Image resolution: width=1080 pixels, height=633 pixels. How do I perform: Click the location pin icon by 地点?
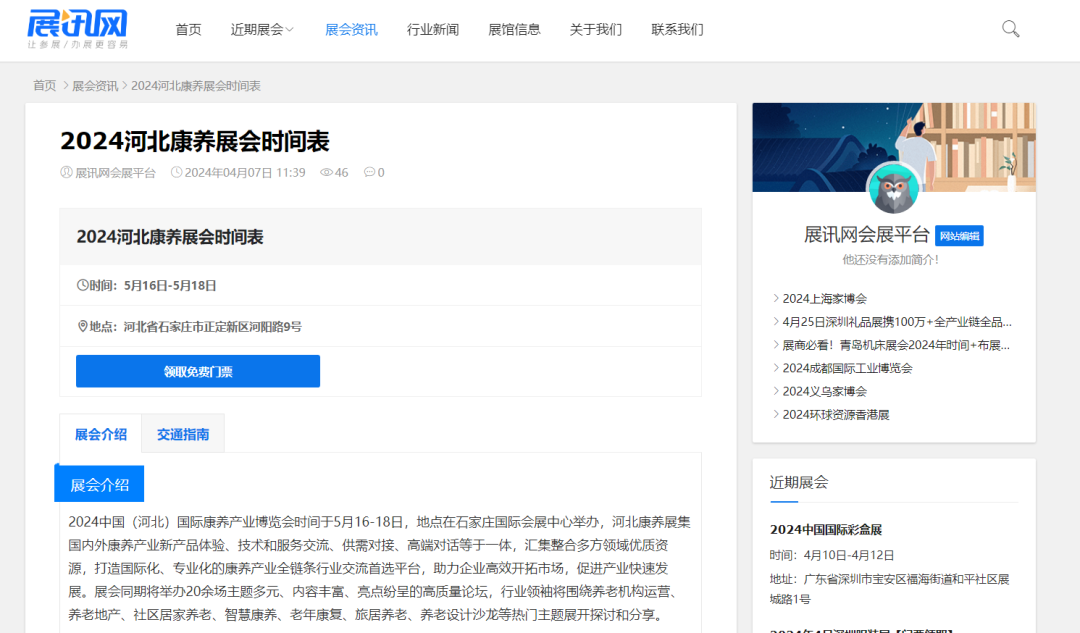pyautogui.click(x=83, y=326)
